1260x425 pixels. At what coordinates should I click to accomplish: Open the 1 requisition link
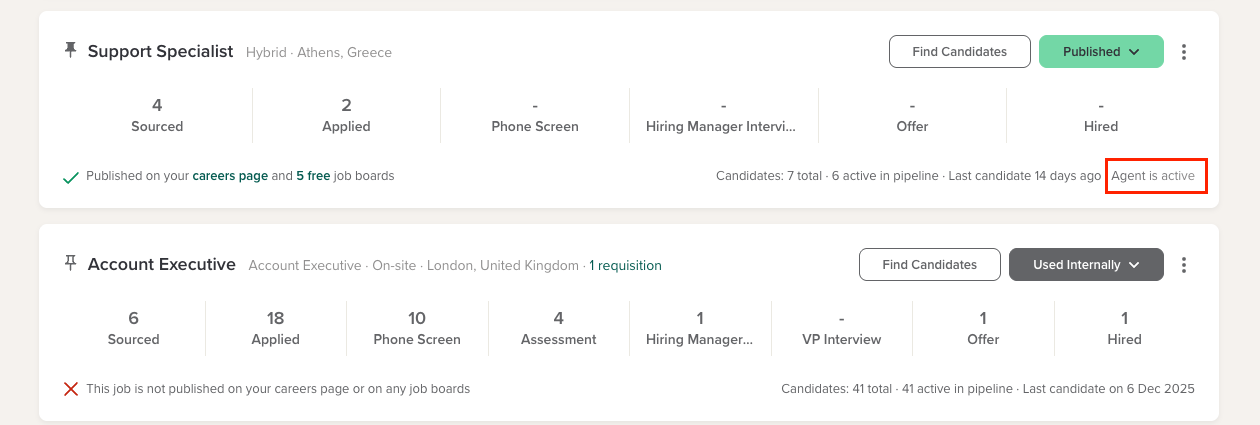pos(625,266)
